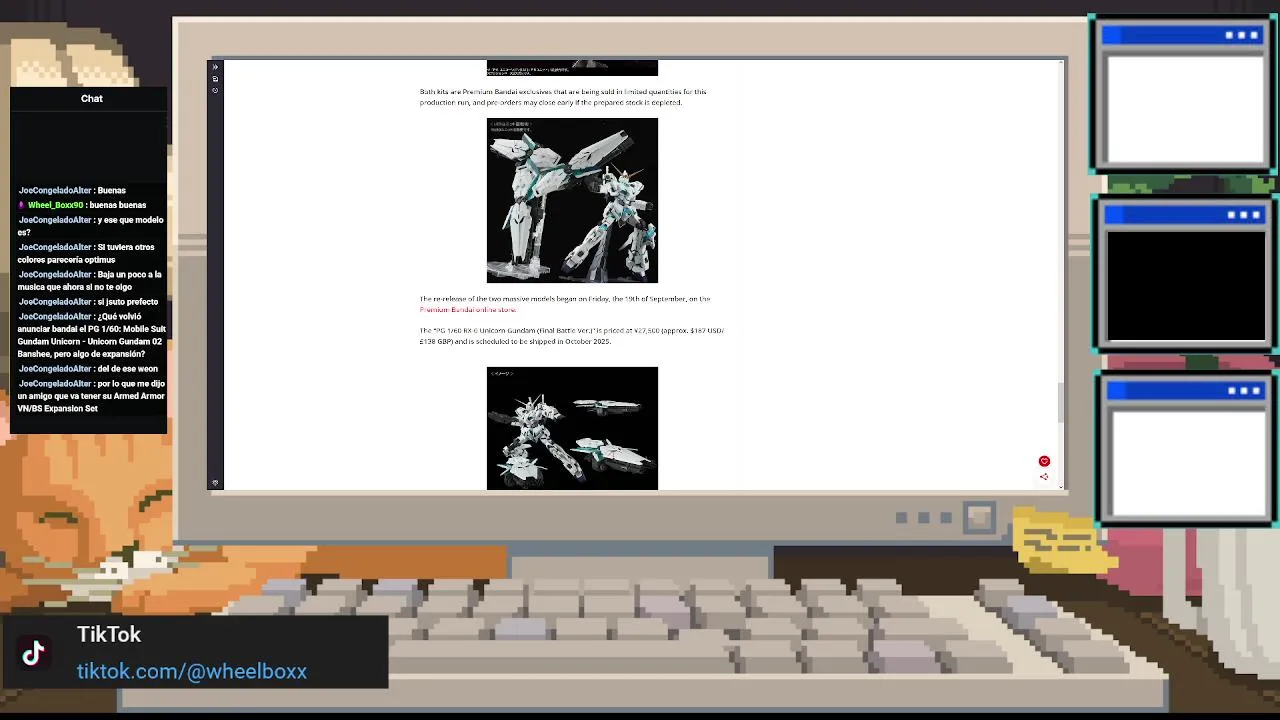Click the TikTok logo icon in the overlay

click(x=34, y=653)
